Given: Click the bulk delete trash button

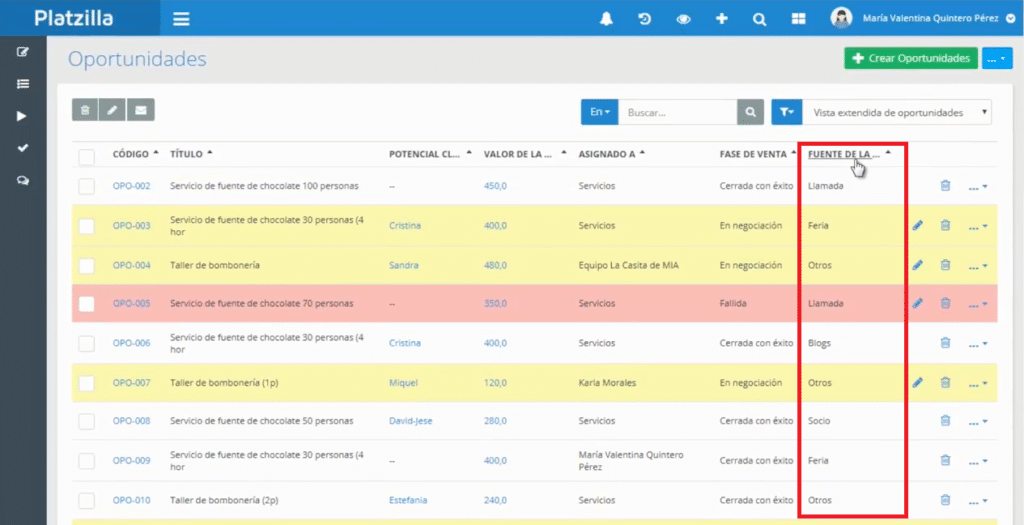Looking at the screenshot, I should click(85, 110).
